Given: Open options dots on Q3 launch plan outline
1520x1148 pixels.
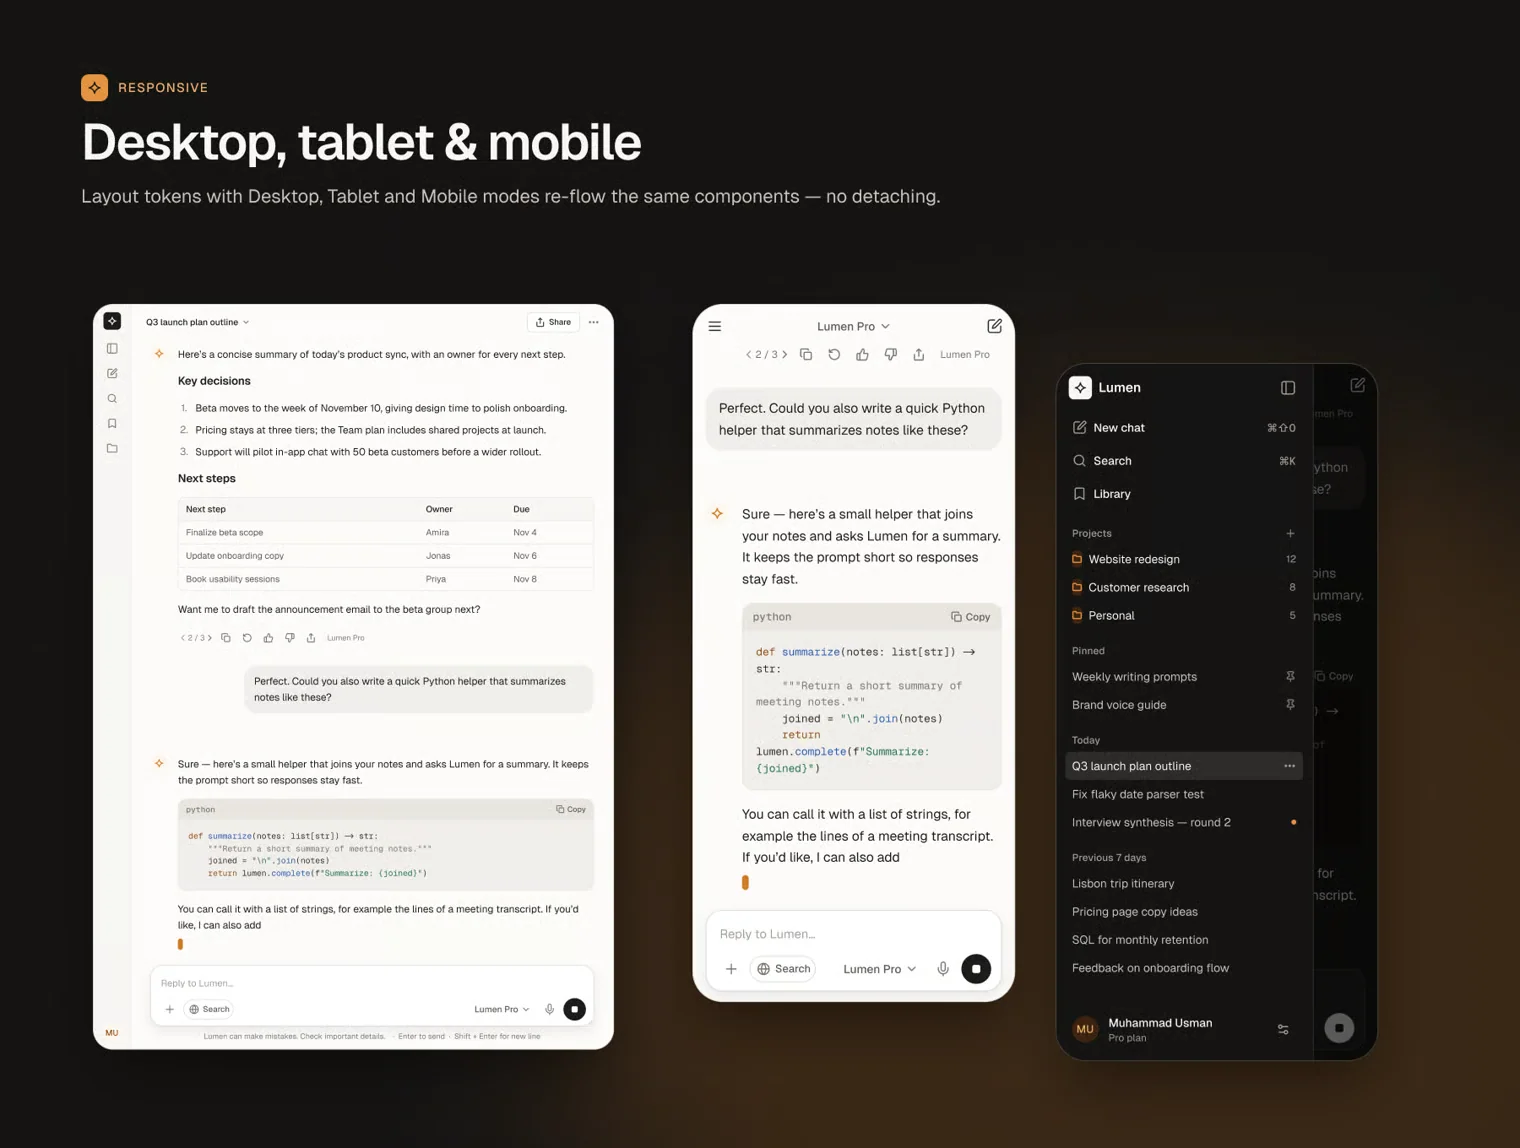Looking at the screenshot, I should pos(1289,766).
